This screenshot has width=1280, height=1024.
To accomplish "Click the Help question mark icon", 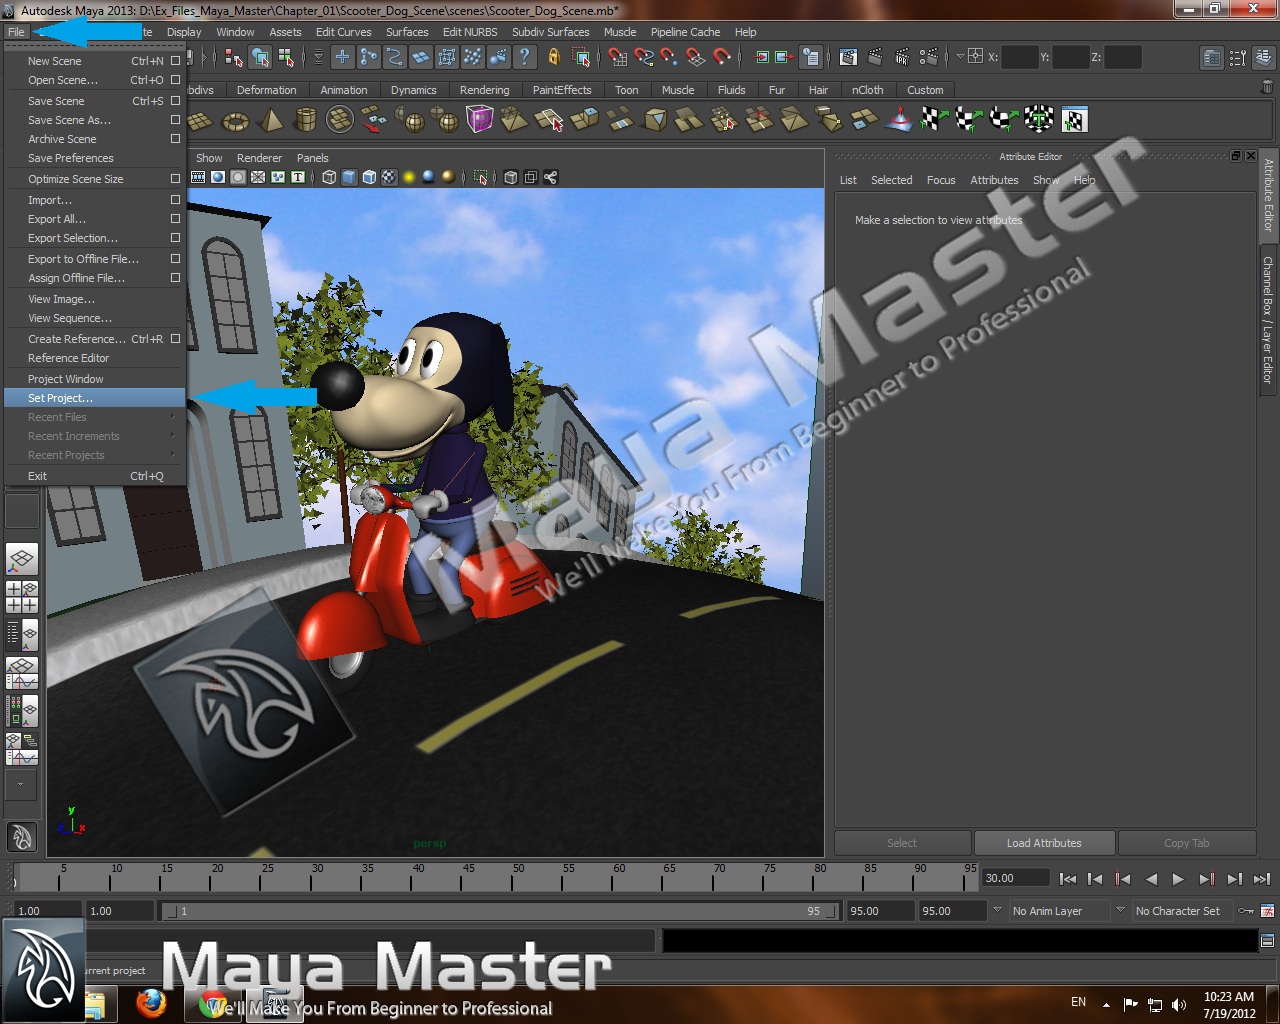I will [x=525, y=57].
